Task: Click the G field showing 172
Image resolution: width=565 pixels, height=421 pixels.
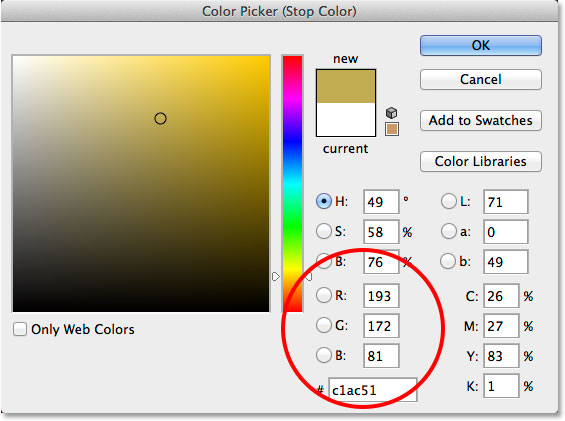Action: tap(381, 326)
